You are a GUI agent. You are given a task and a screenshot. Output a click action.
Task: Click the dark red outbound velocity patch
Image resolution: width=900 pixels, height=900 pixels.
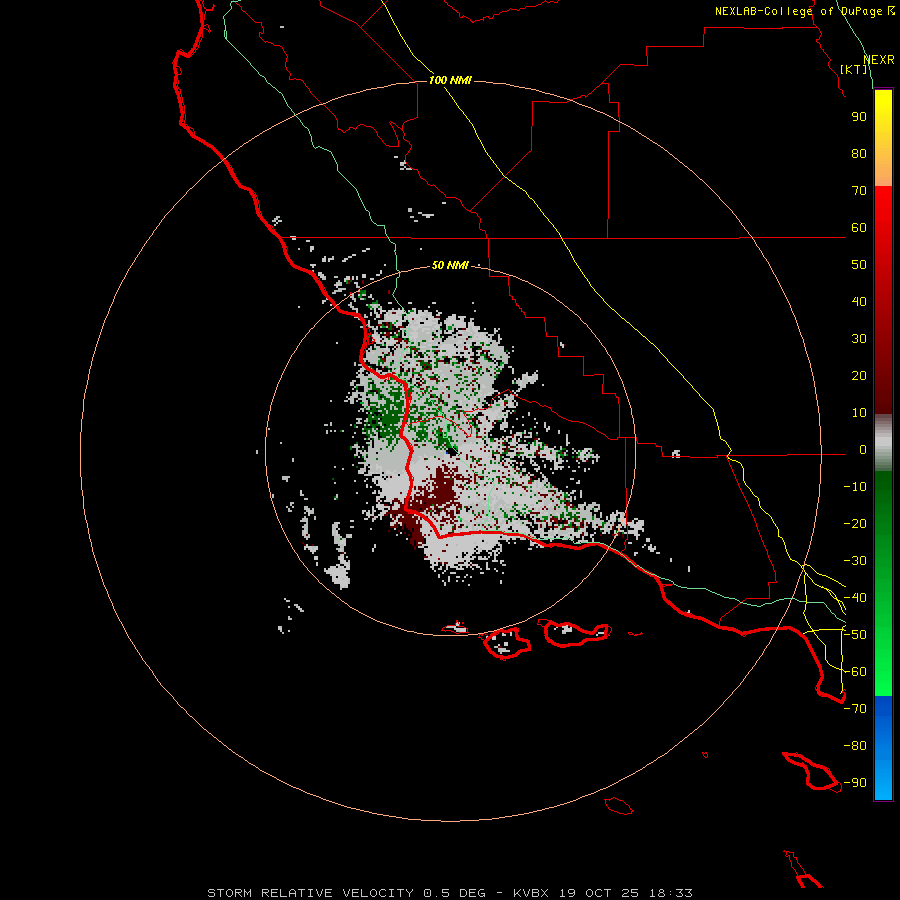tap(442, 488)
